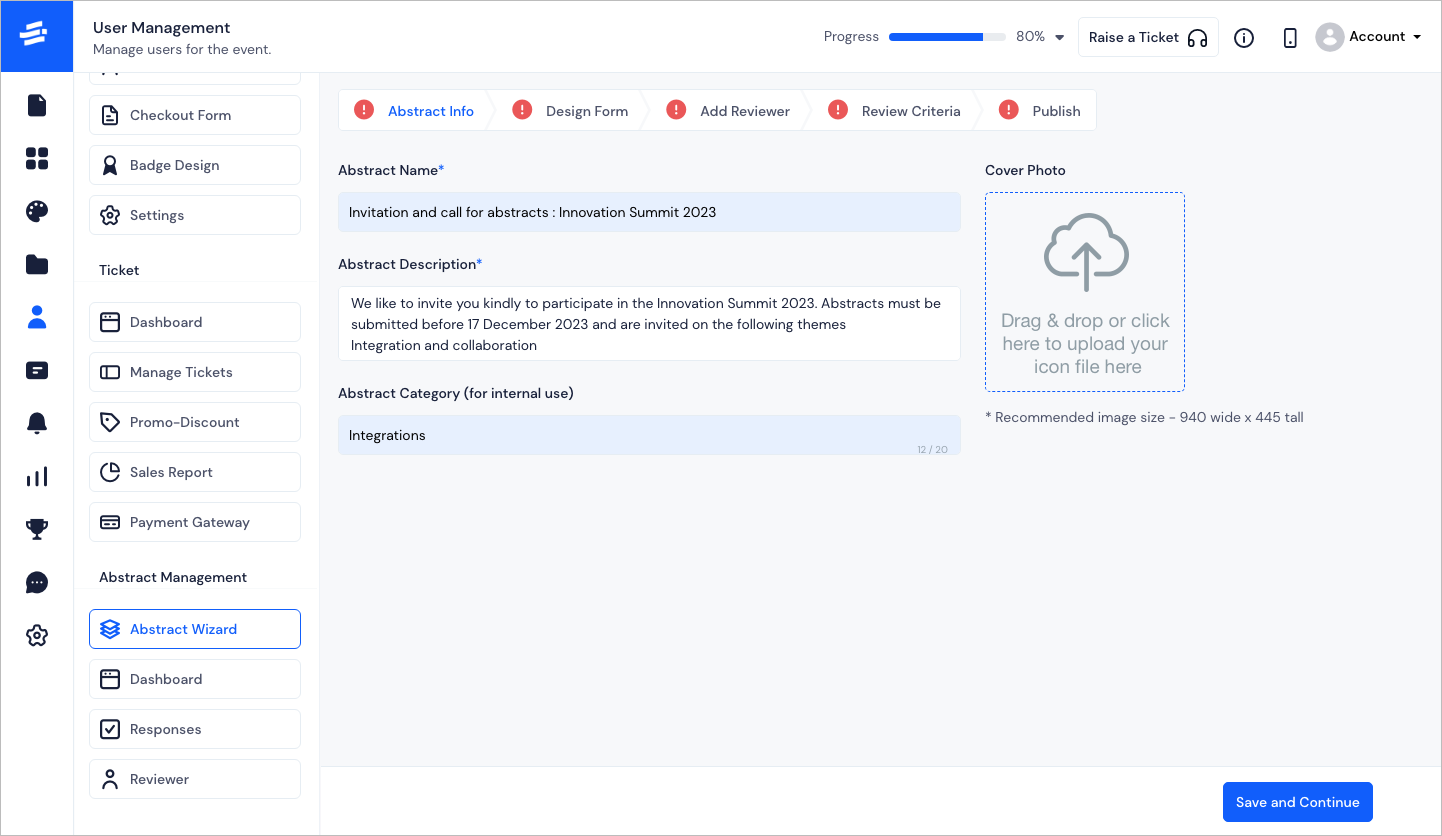Open the four-squares grid icon in left rail
The height and width of the screenshot is (836, 1442).
click(37, 158)
